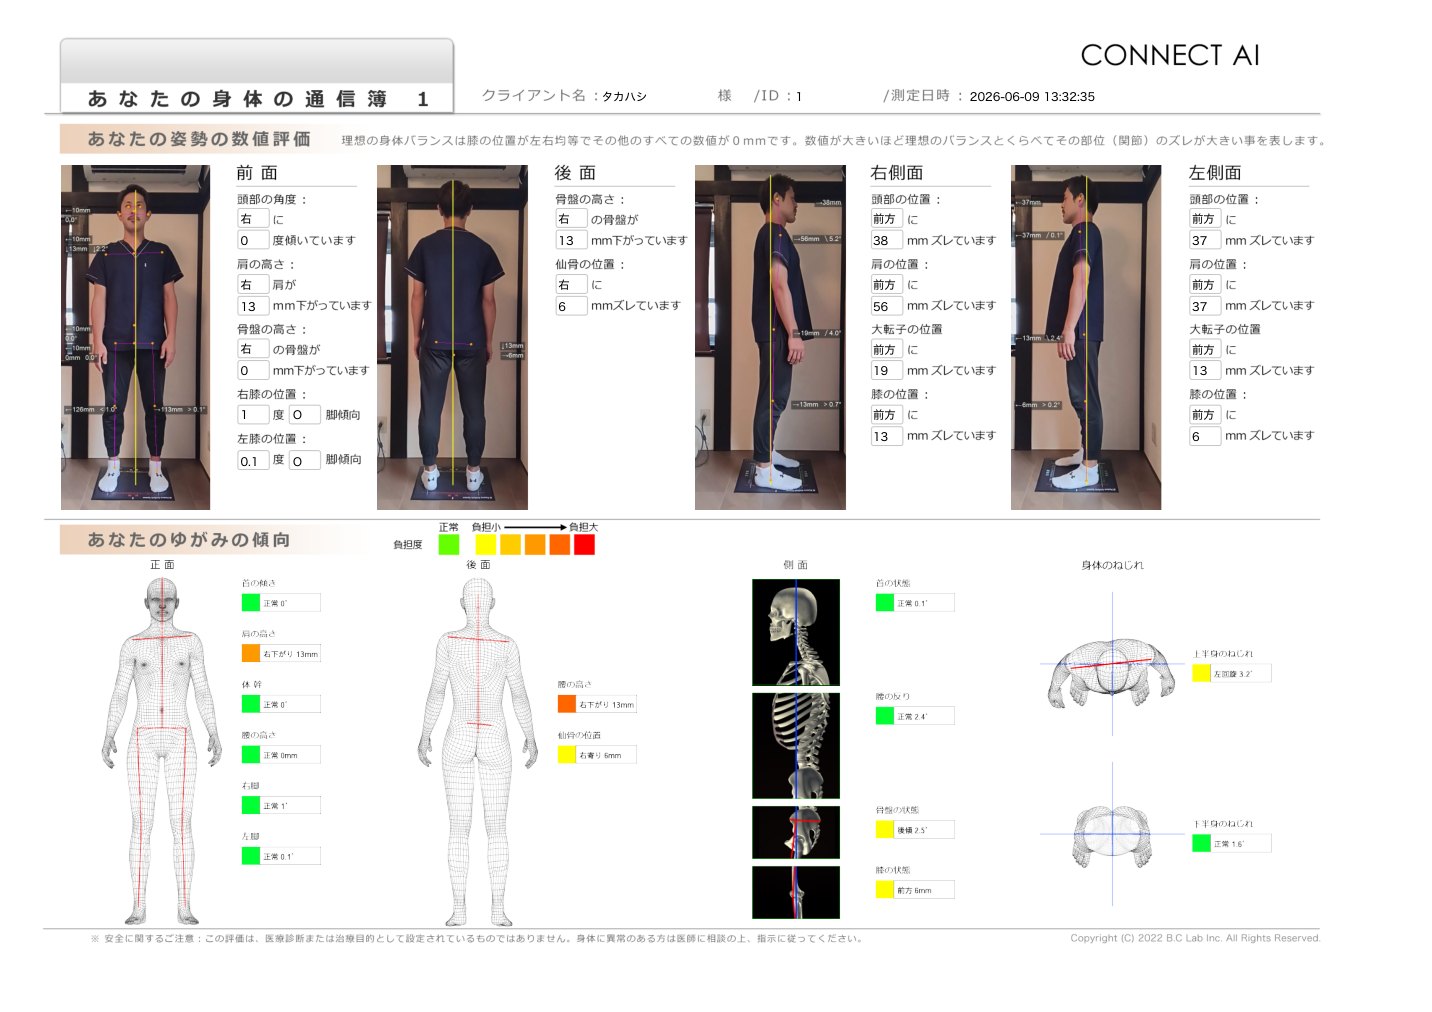Select the right side (右側面) posture photo
1432x1012 pixels.
[770, 338]
